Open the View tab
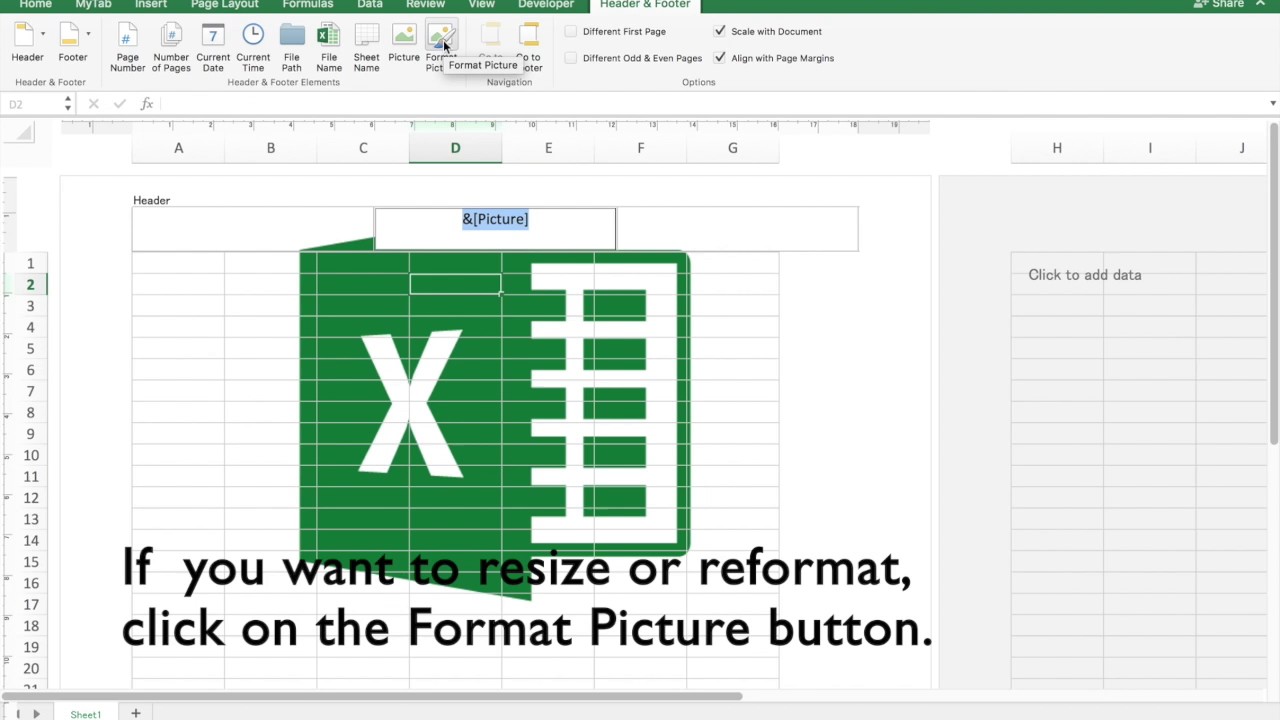1280x720 pixels. coord(482,5)
